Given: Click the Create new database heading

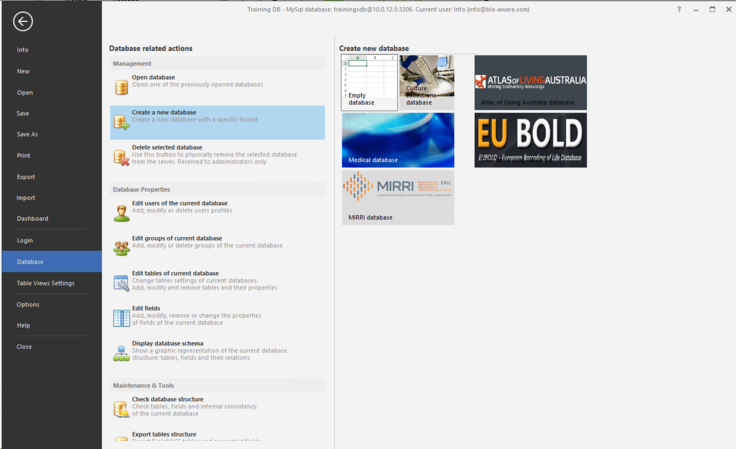Looking at the screenshot, I should pos(374,48).
